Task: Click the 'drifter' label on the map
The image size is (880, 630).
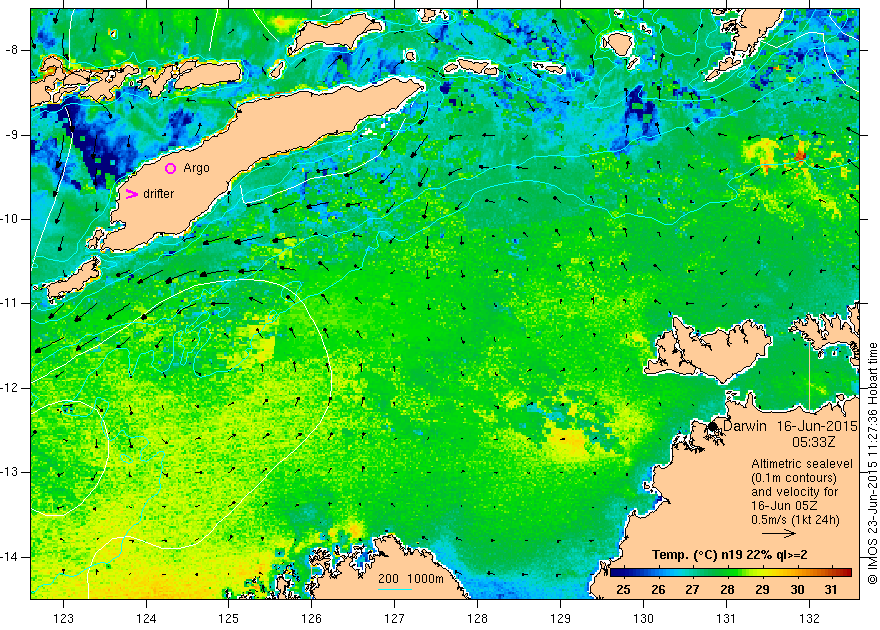Action: (x=159, y=194)
